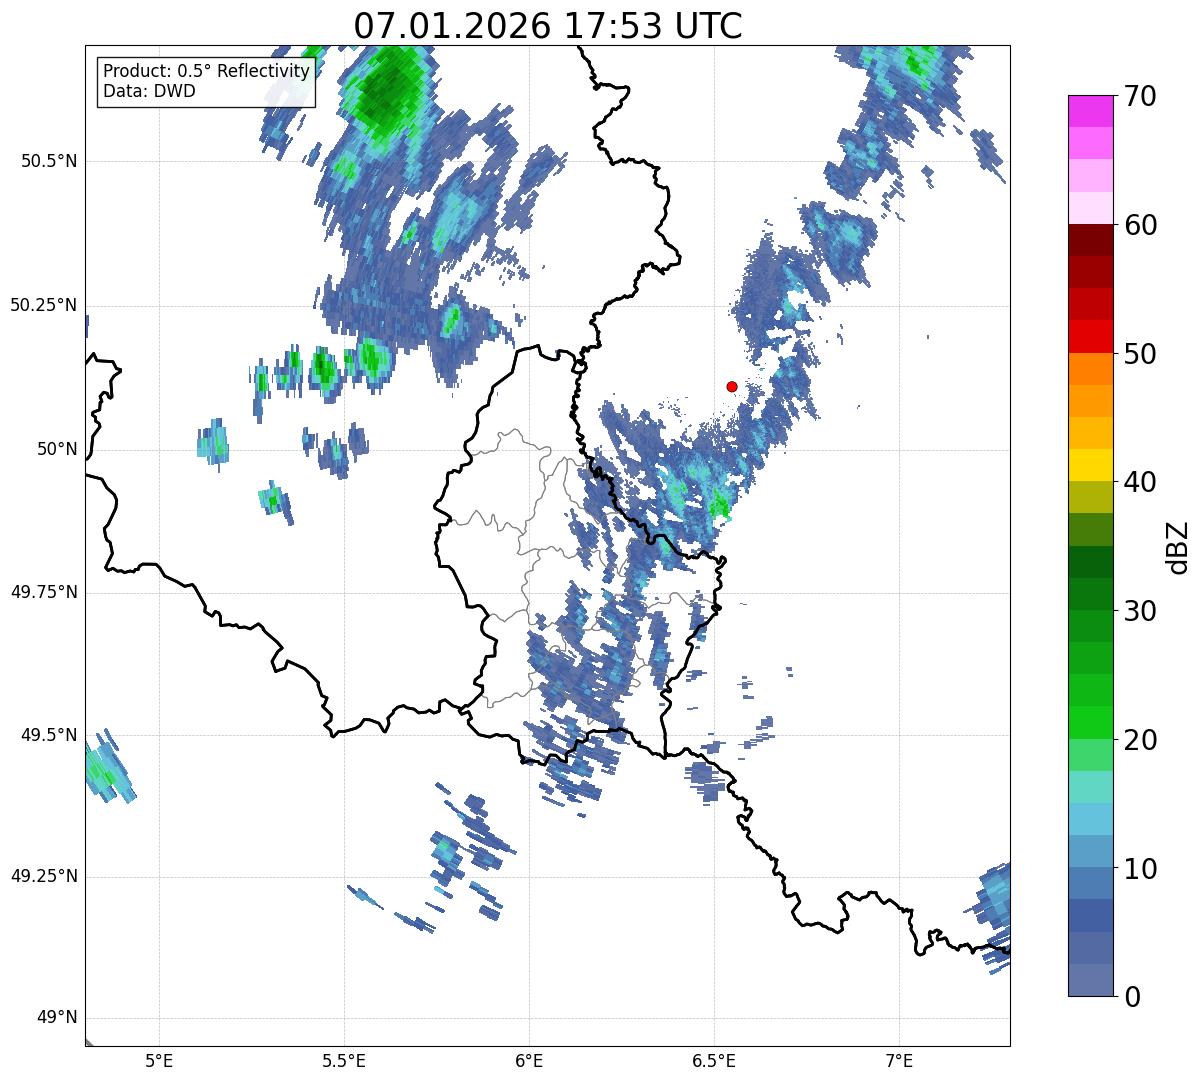
Task: Click the 5.5°E longitude label
Action: [x=344, y=1060]
